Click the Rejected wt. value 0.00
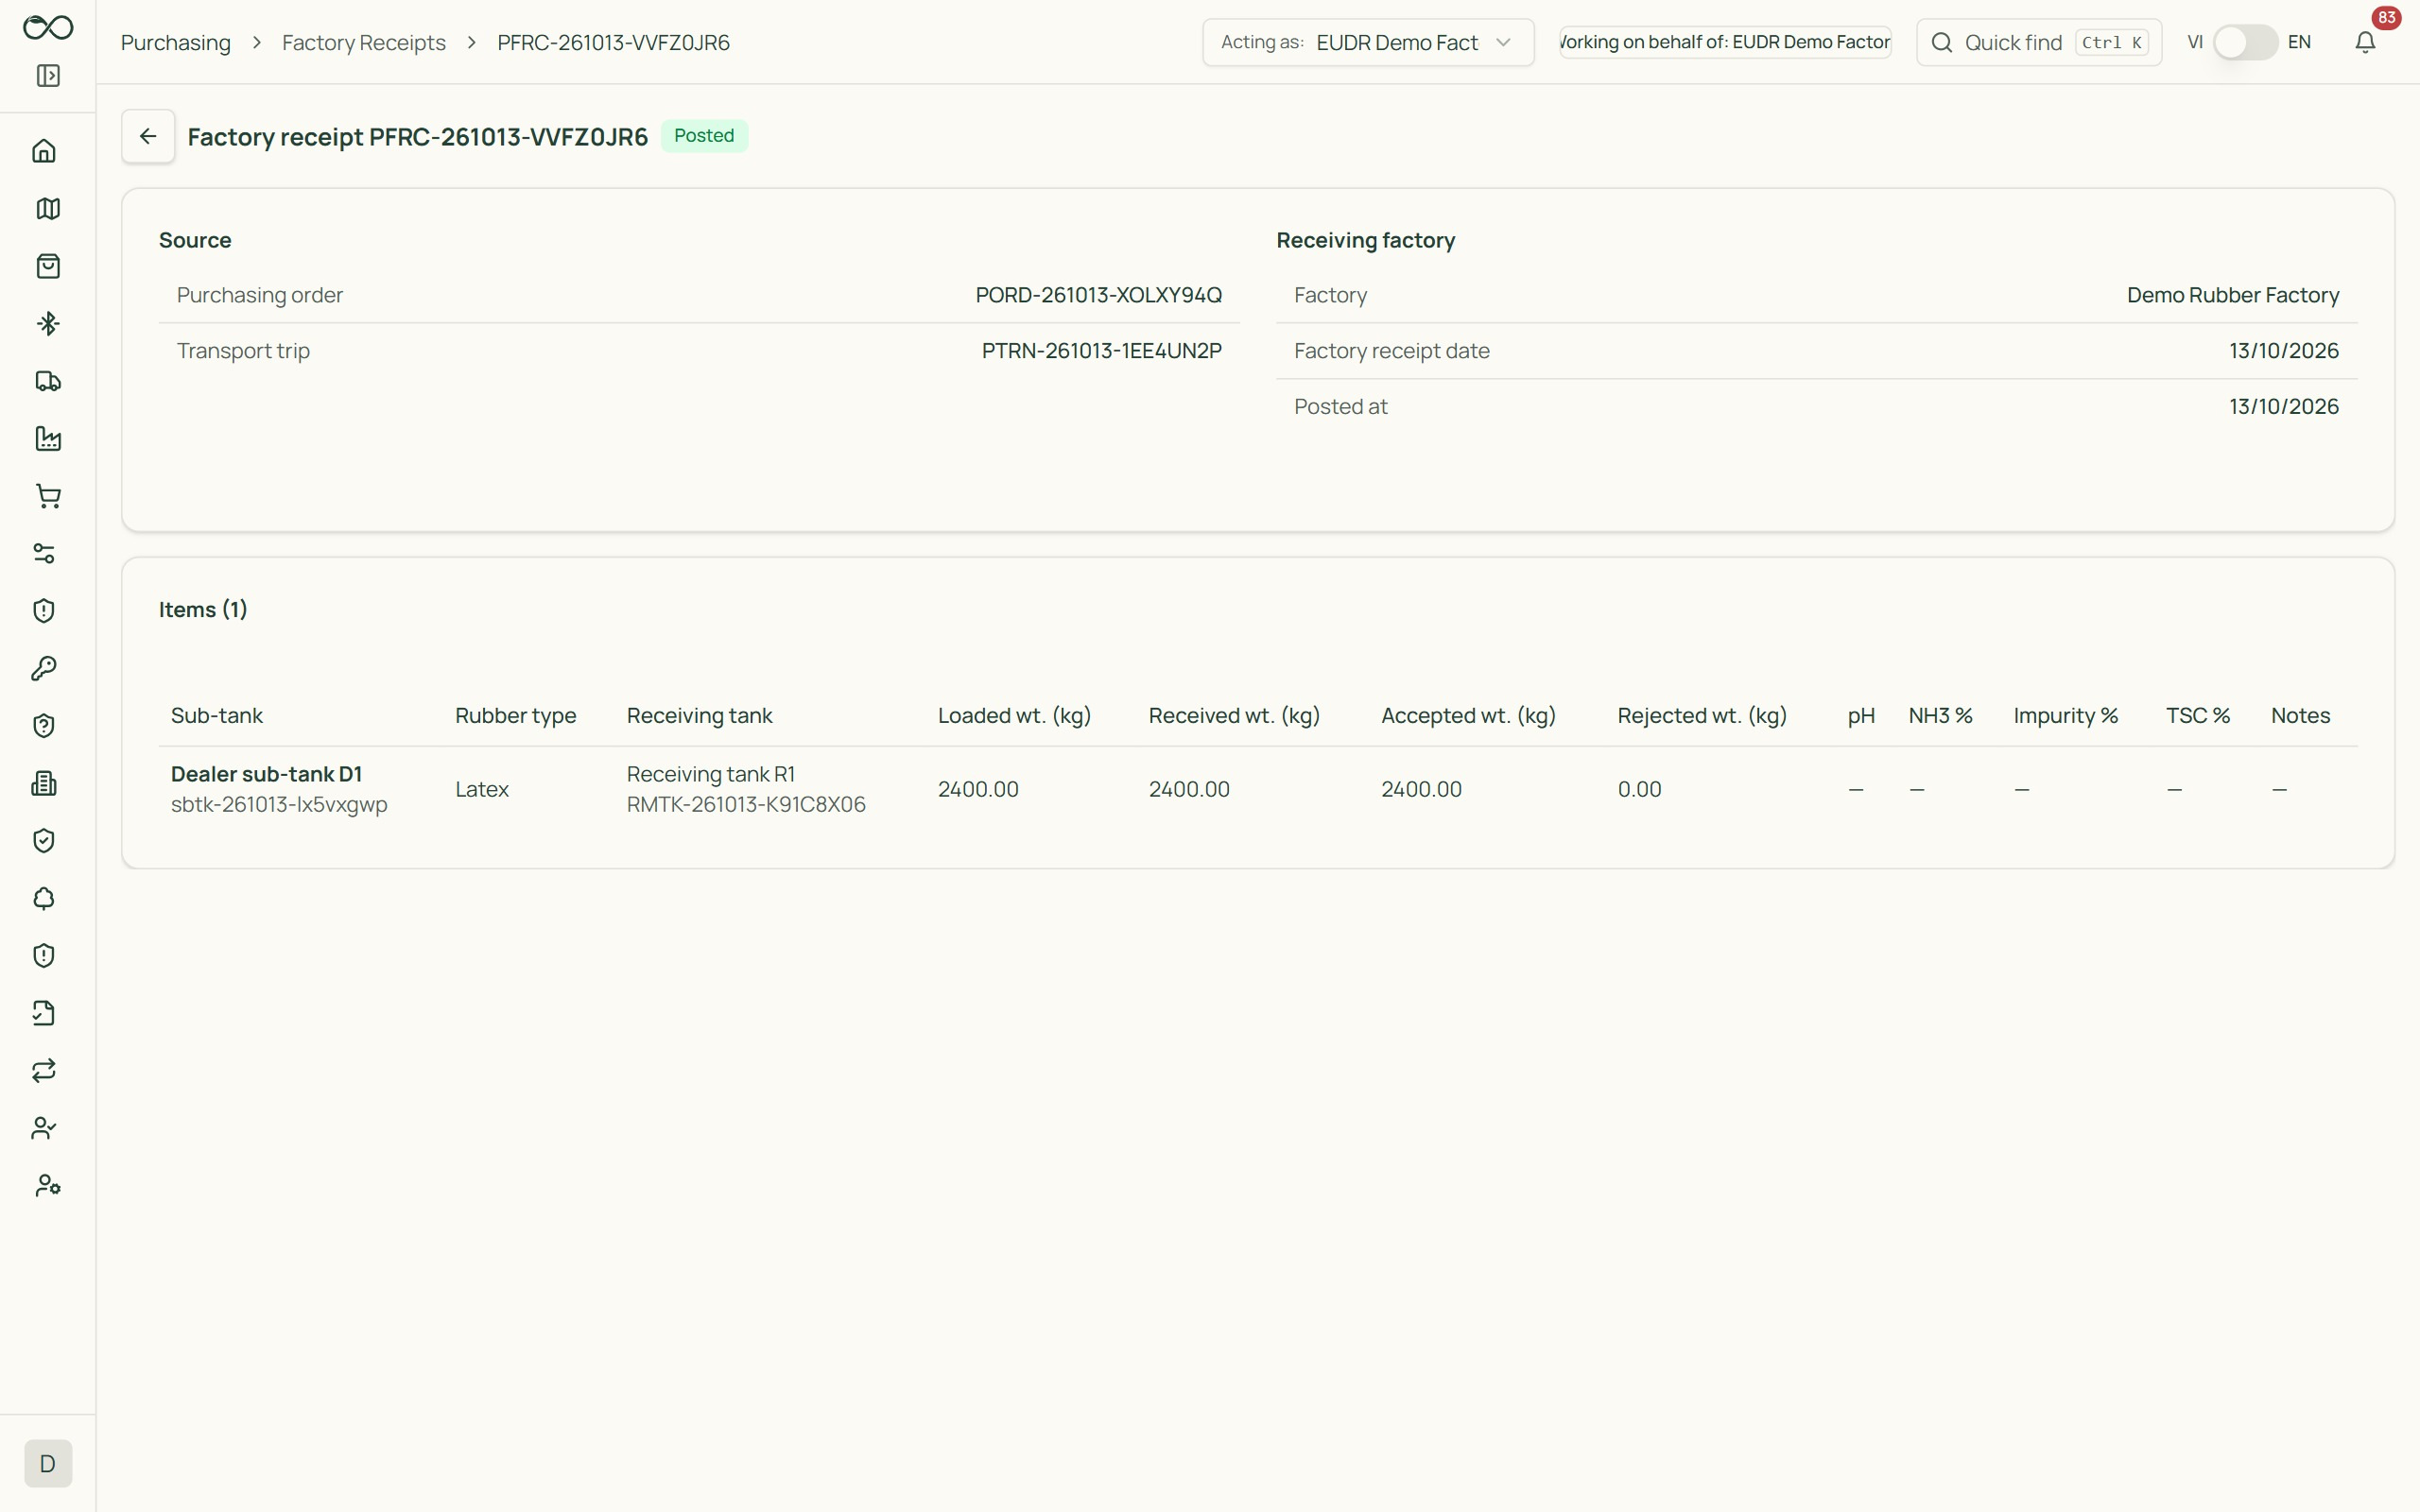 1640,789
